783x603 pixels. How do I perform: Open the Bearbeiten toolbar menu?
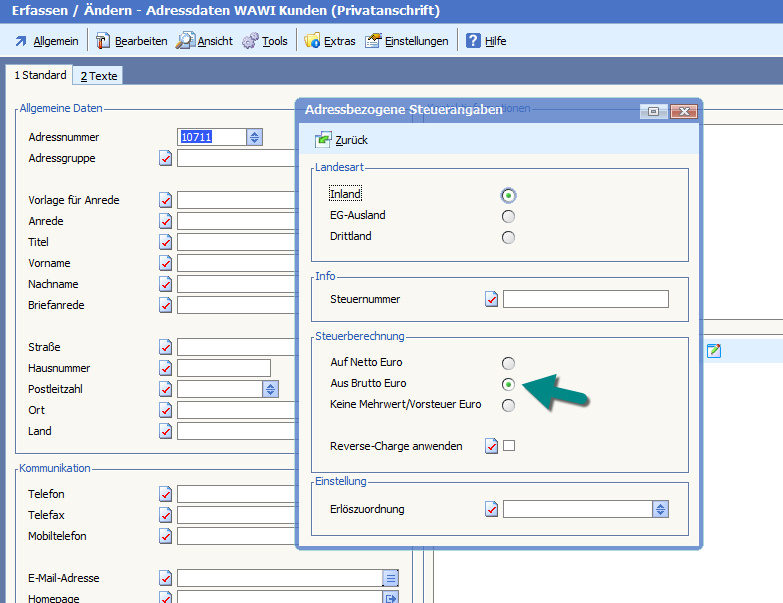(x=132, y=41)
